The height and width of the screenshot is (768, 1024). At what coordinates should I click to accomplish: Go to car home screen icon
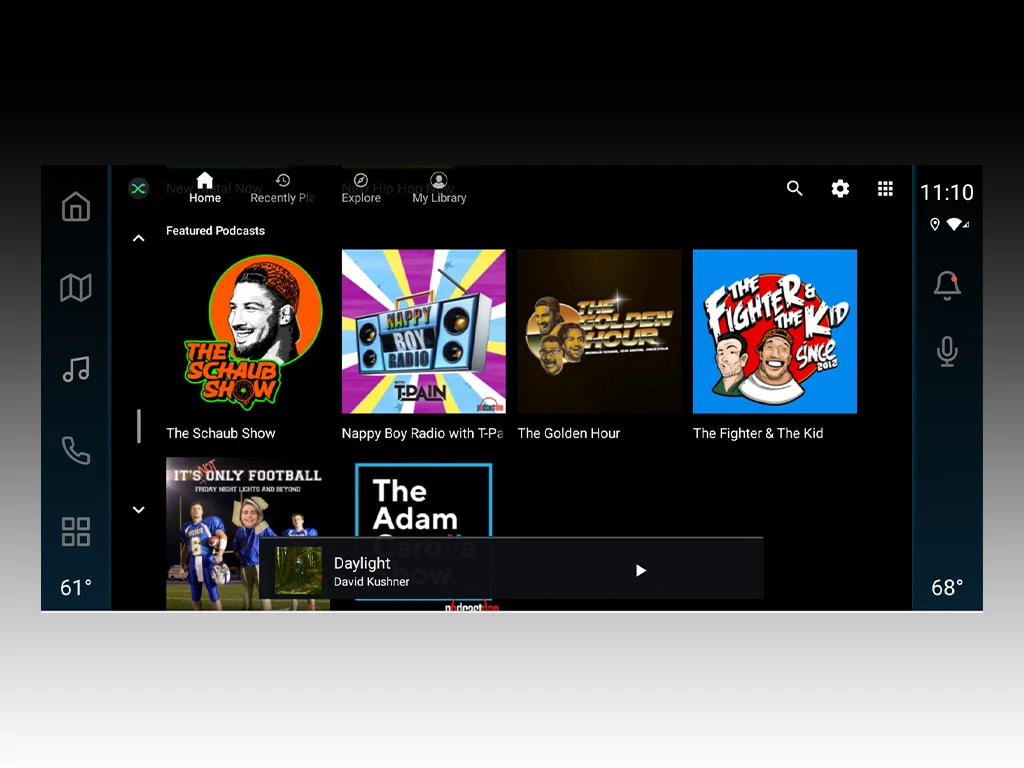[76, 207]
